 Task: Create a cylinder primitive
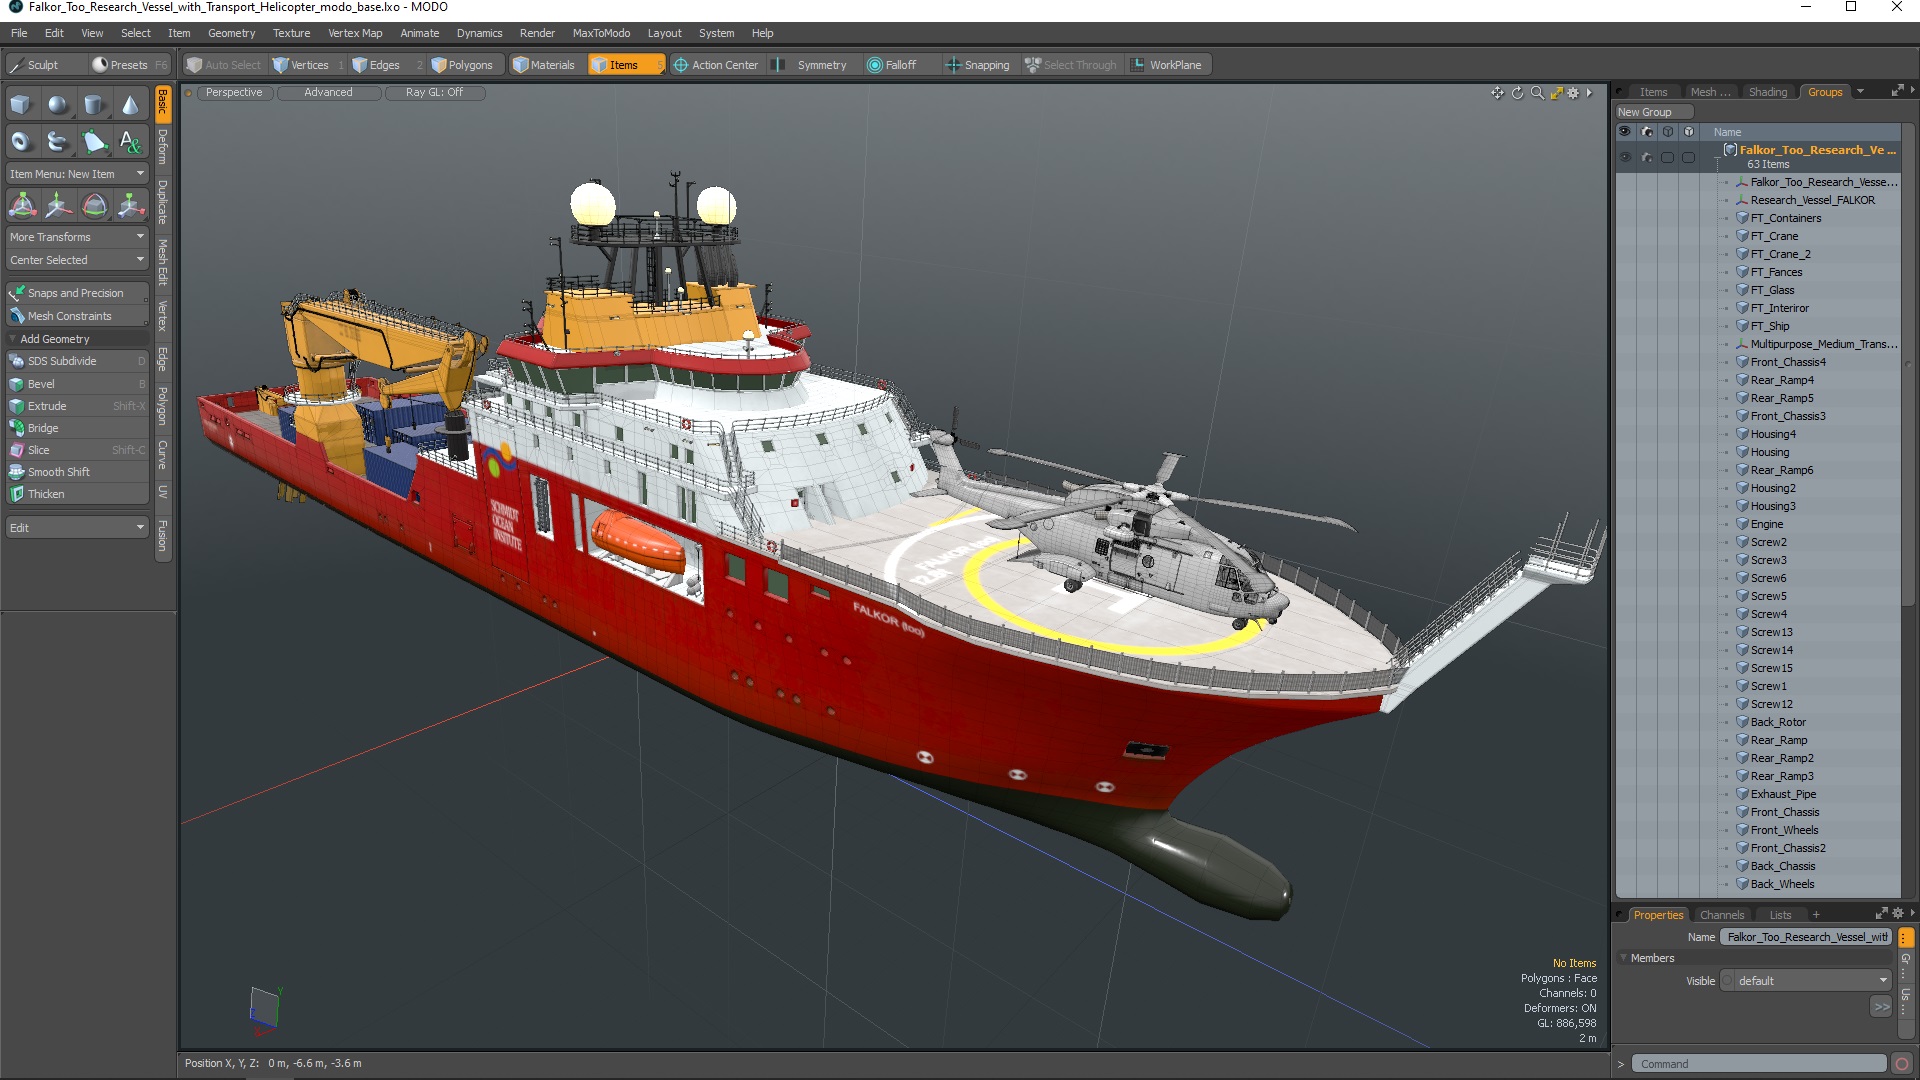coord(94,105)
